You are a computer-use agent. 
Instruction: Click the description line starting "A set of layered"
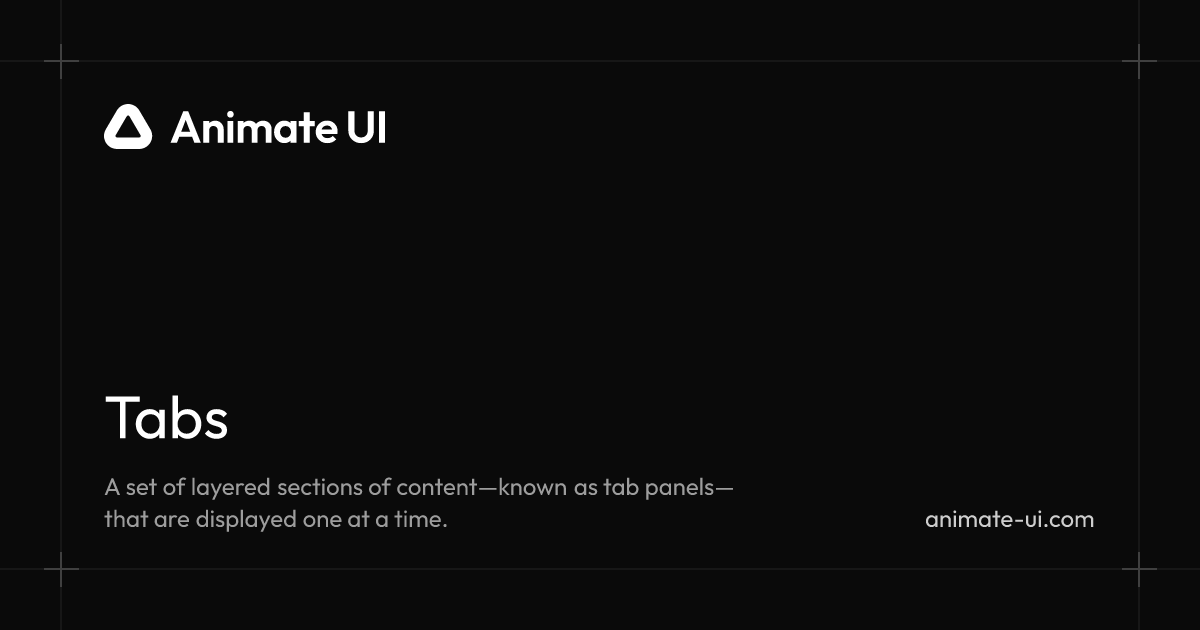pyautogui.click(x=418, y=488)
